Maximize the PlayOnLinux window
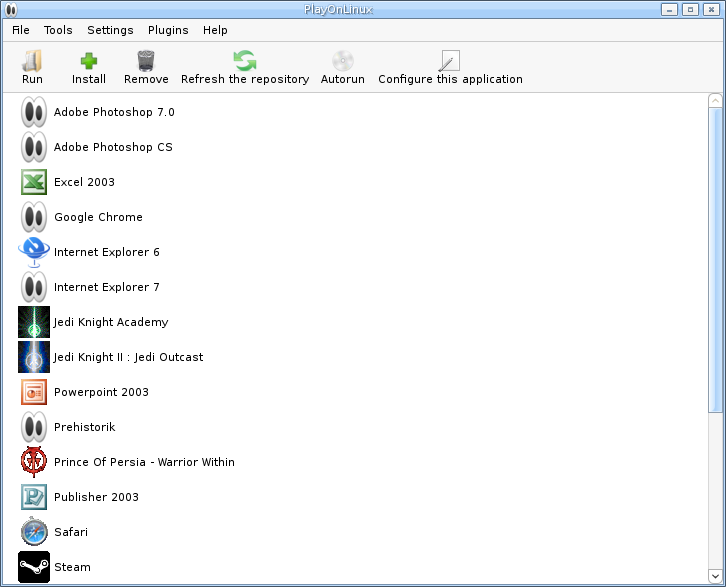Screen dimensions: 726x587 click(690, 9)
